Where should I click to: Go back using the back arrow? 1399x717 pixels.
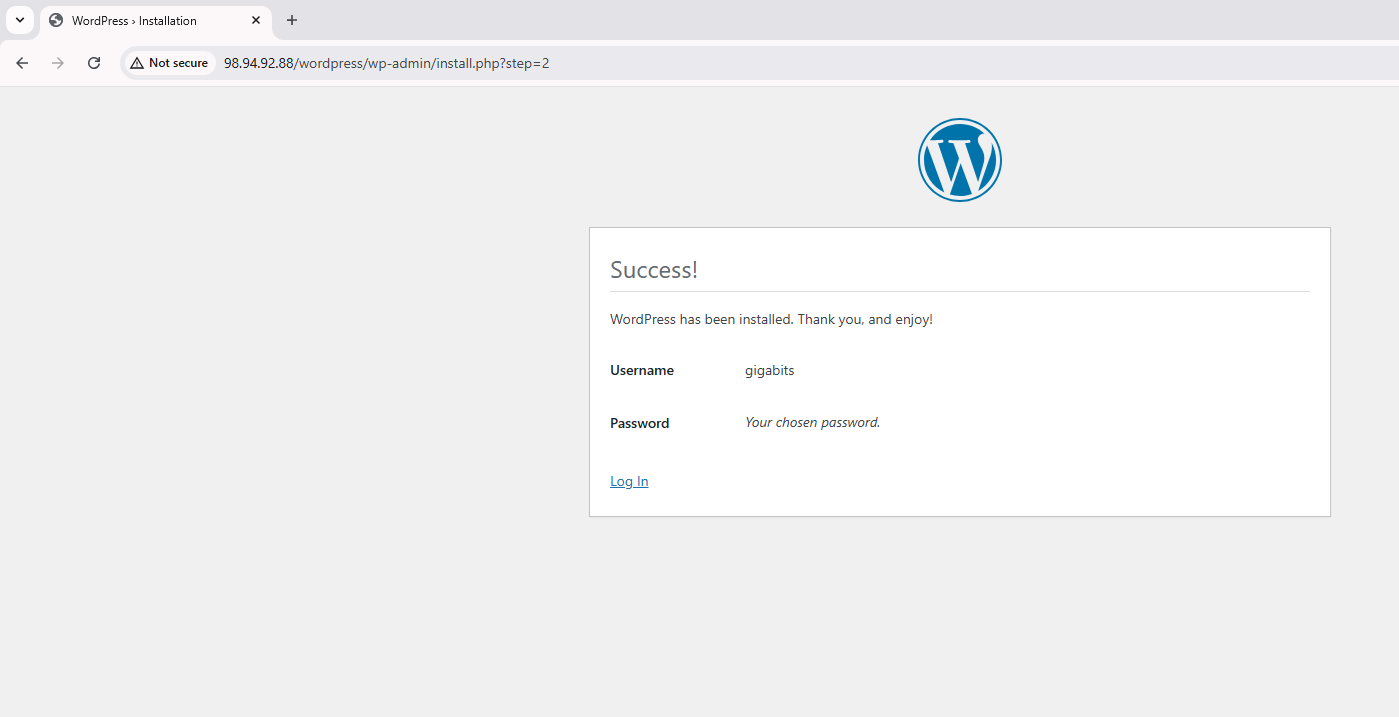[x=22, y=63]
